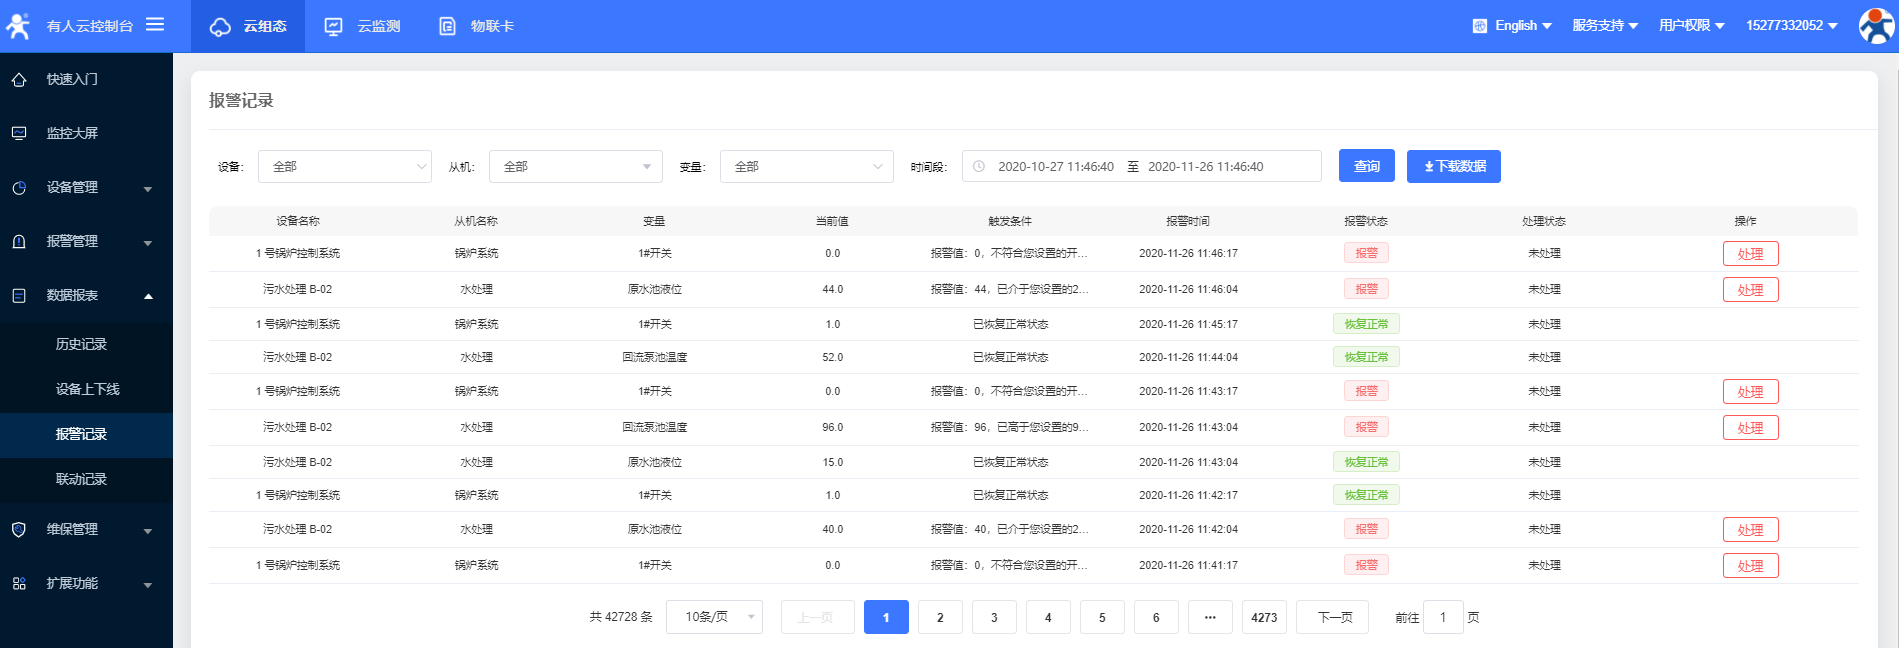Screen dimensions: 1899x648
Task: Open 联动记录 in the sidebar
Action: point(81,480)
